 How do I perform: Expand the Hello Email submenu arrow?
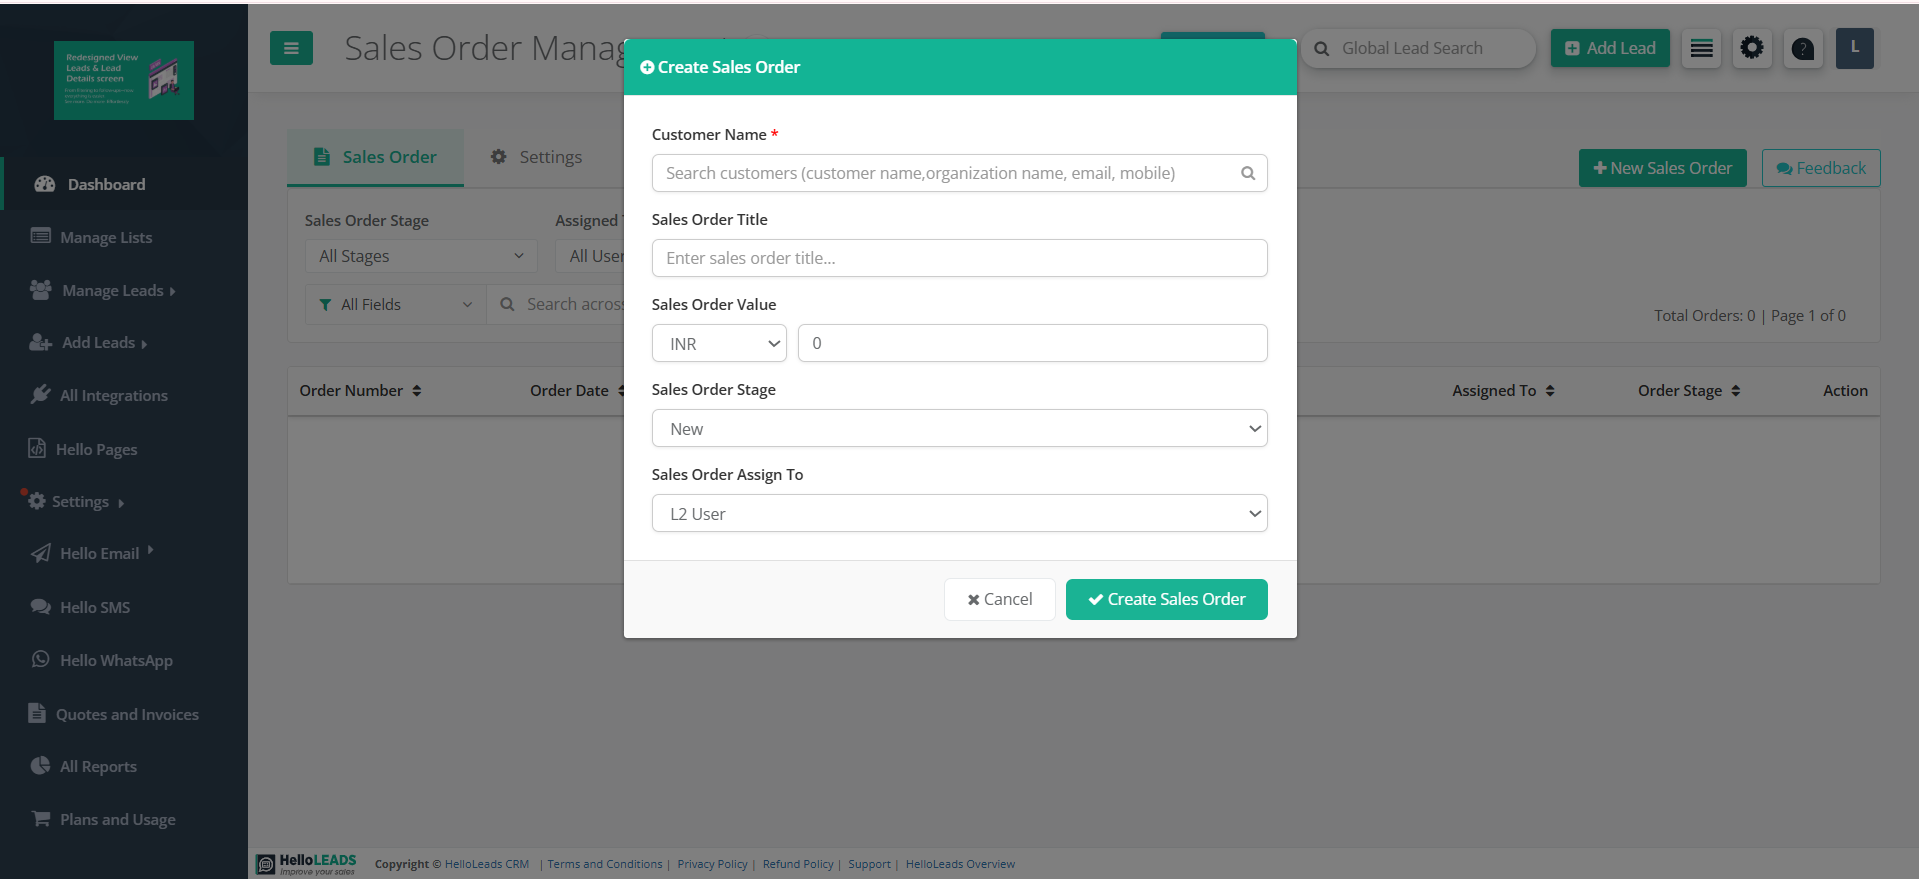(x=150, y=550)
